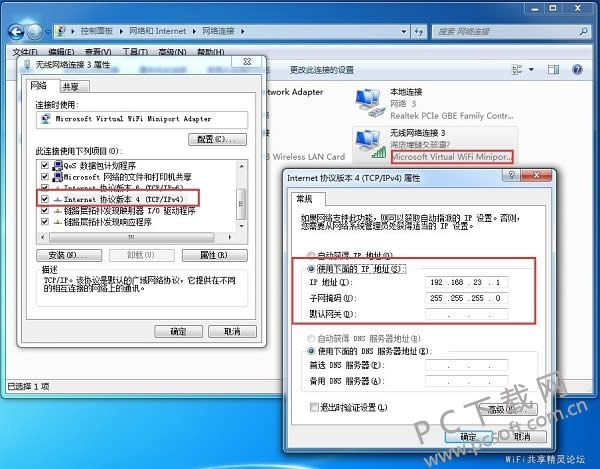600x469 pixels.
Task: Close the IPv4 properties dialog
Action: [x=536, y=175]
